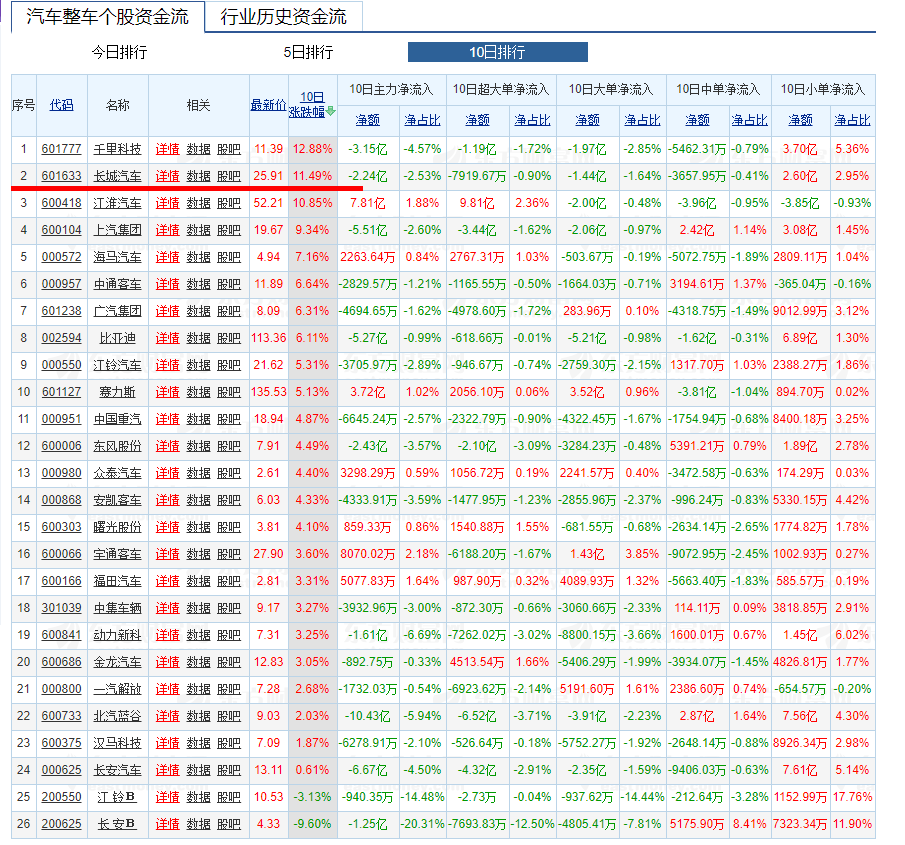Sort by 净额 under 10日超大单净流入
This screenshot has width=905, height=845.
[x=477, y=120]
